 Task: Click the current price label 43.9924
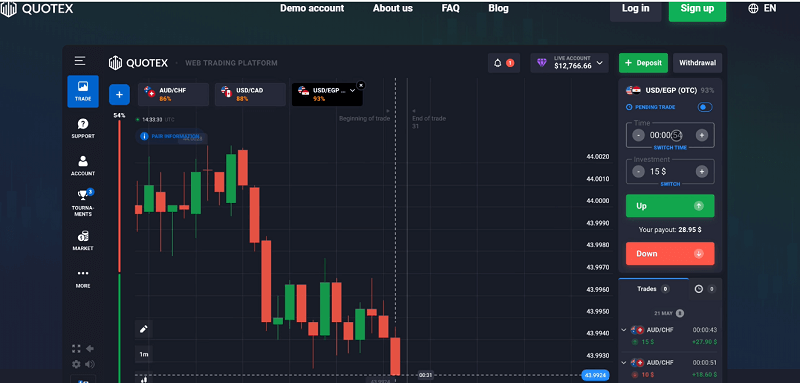point(595,376)
